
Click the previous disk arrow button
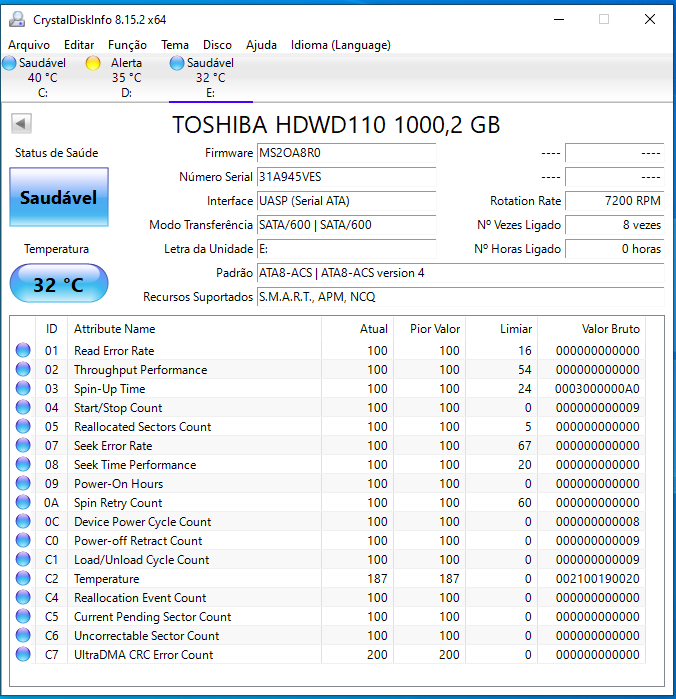point(21,123)
